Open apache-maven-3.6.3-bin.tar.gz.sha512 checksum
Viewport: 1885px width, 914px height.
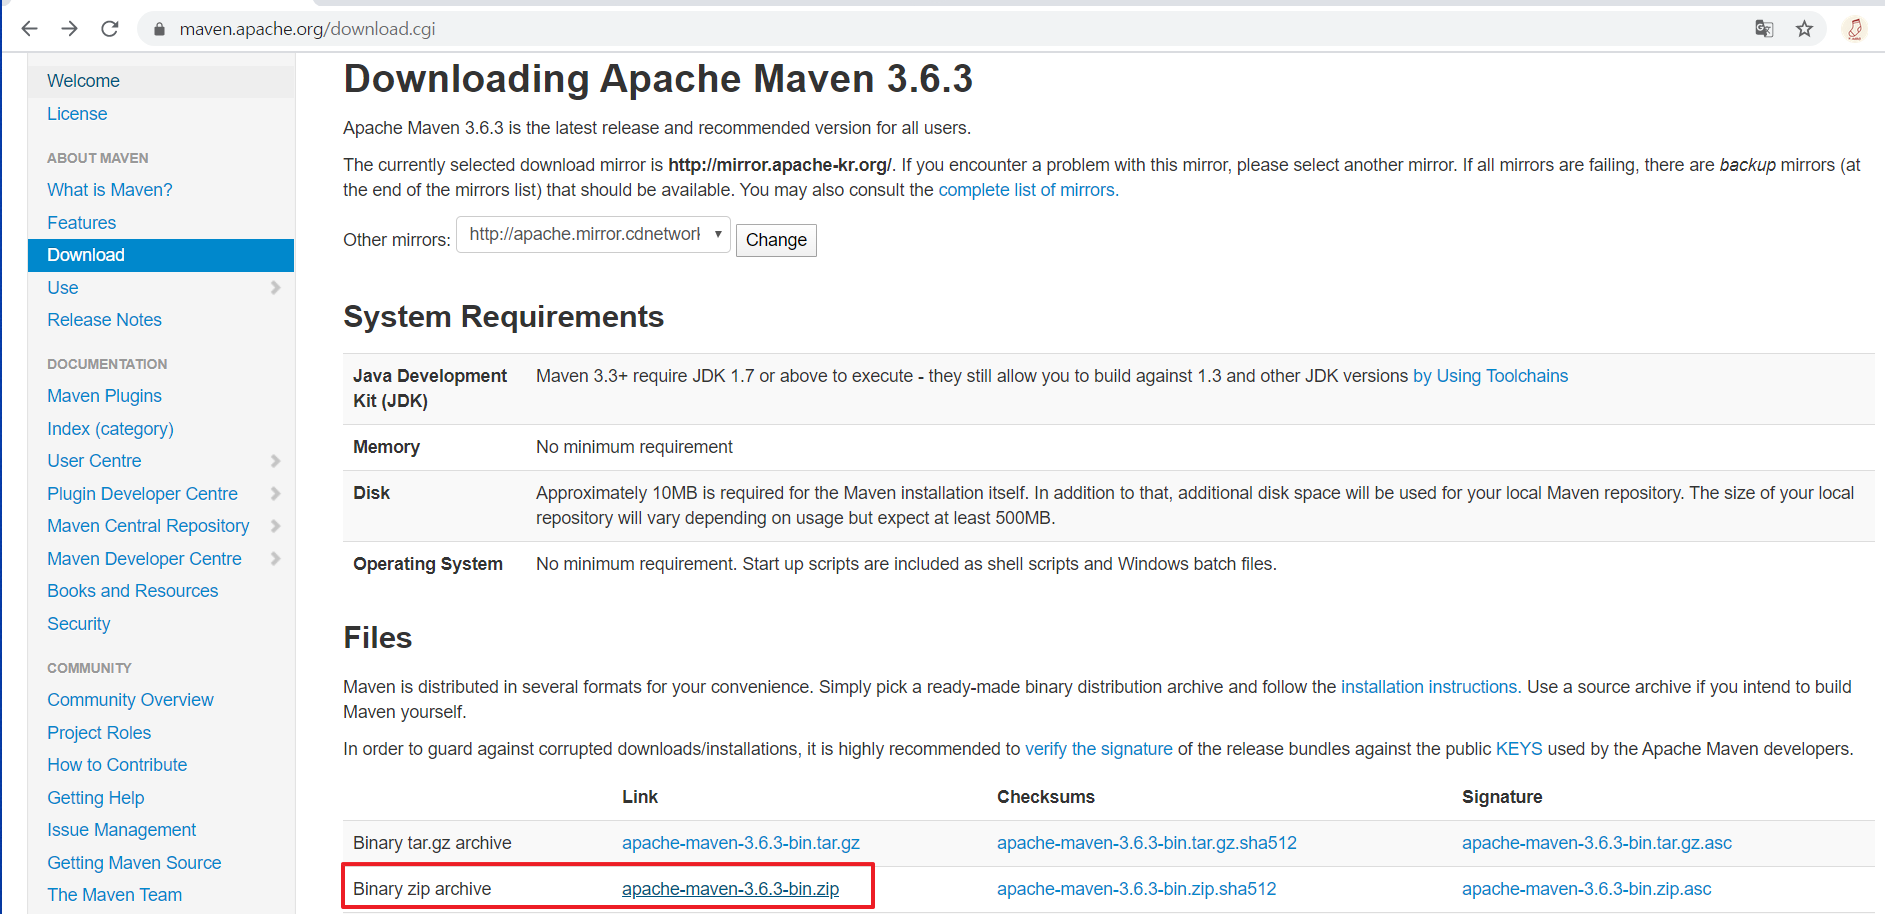tap(1147, 843)
